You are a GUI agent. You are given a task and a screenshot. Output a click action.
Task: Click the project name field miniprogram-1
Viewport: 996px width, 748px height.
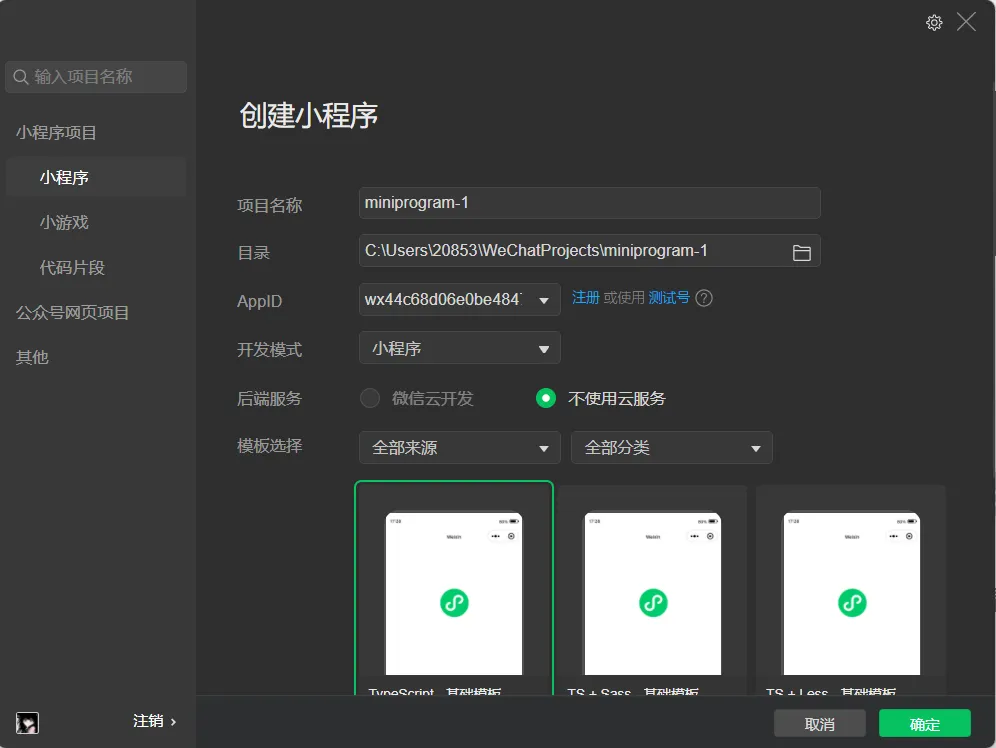coord(589,203)
